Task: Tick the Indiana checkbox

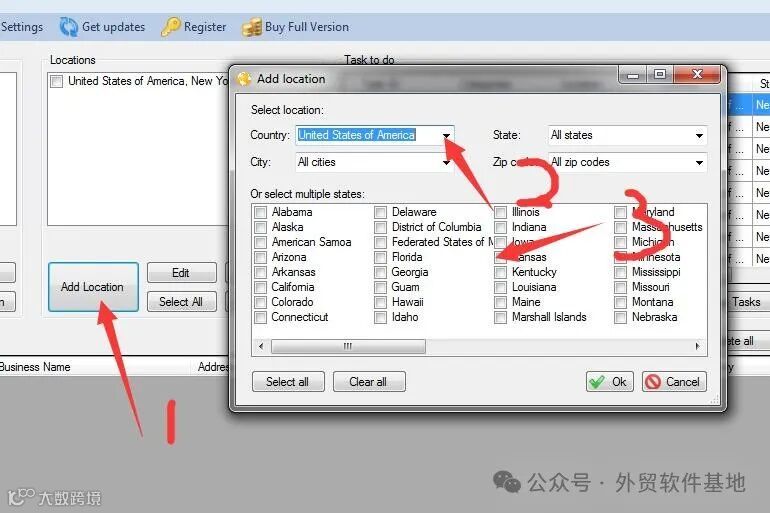Action: [x=500, y=227]
